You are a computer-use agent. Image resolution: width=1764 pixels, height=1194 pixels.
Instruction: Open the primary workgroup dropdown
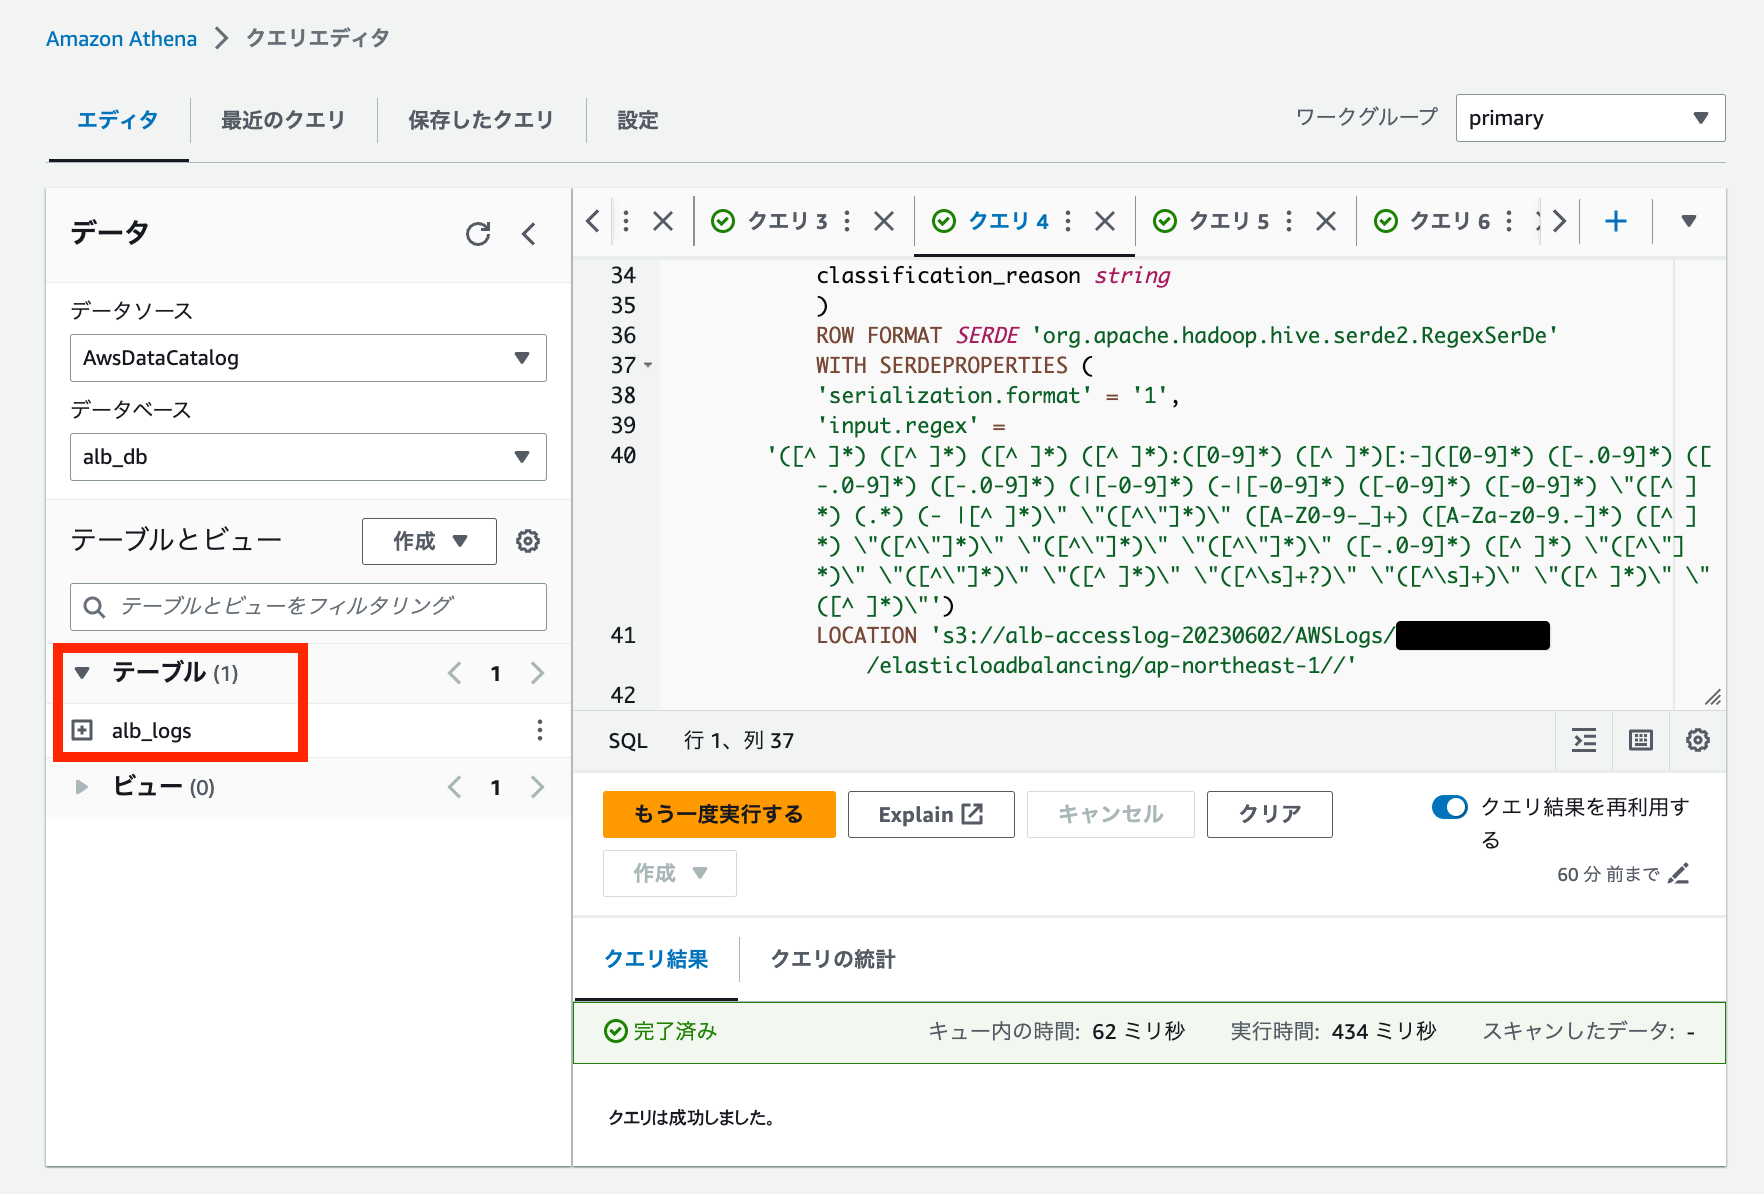click(1590, 118)
